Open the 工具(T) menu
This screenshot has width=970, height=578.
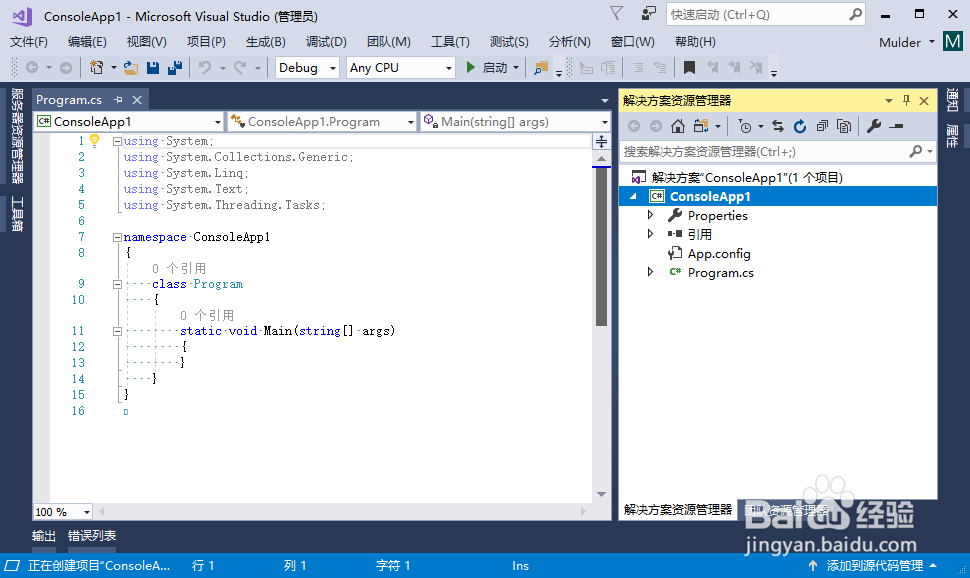click(450, 41)
